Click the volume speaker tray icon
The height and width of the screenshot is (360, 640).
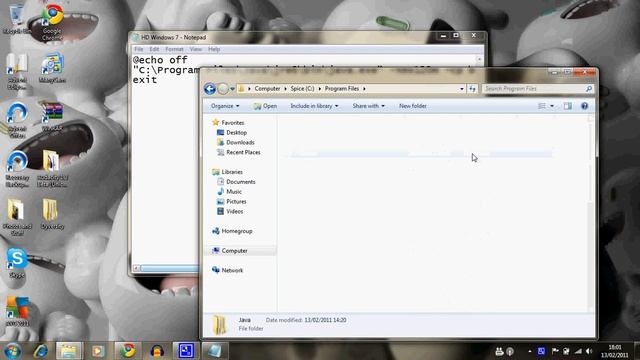589,351
